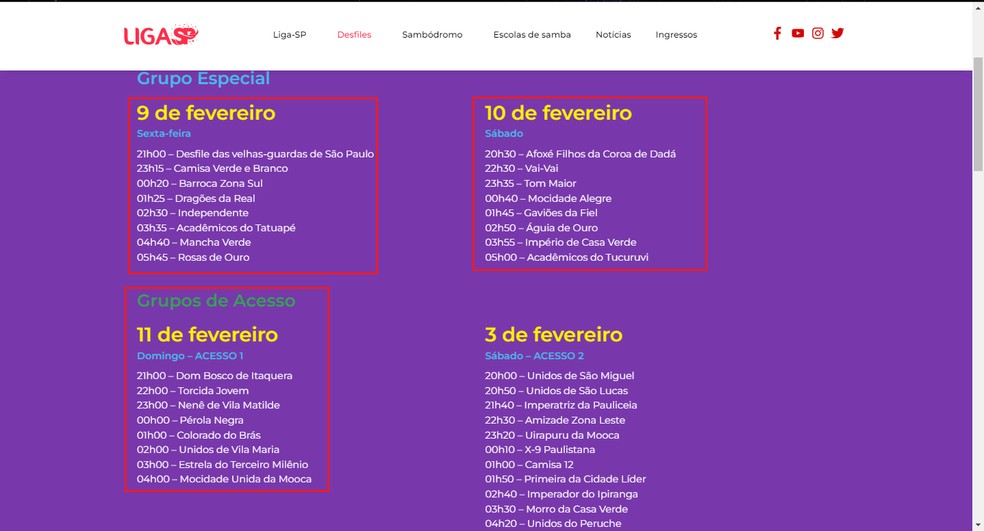Click the 11 de fevereiro heading
The image size is (984, 531).
point(207,335)
